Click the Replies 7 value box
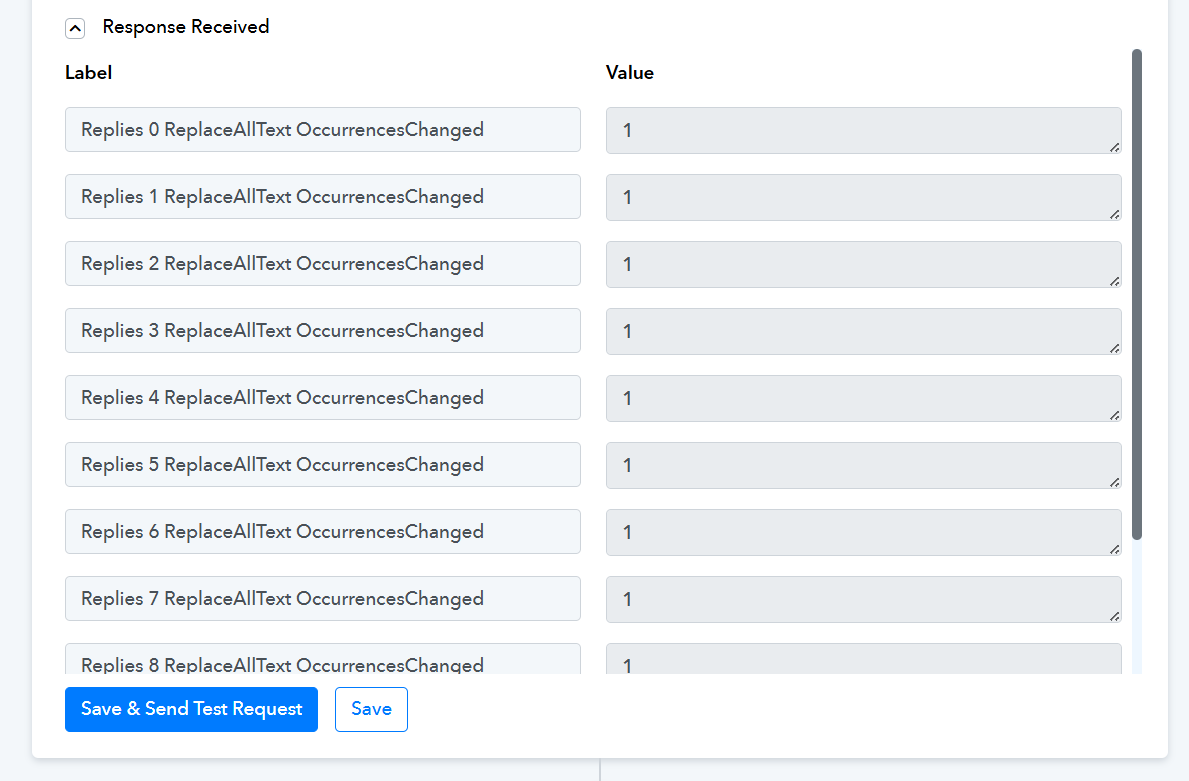The width and height of the screenshot is (1189, 781). tap(864, 600)
